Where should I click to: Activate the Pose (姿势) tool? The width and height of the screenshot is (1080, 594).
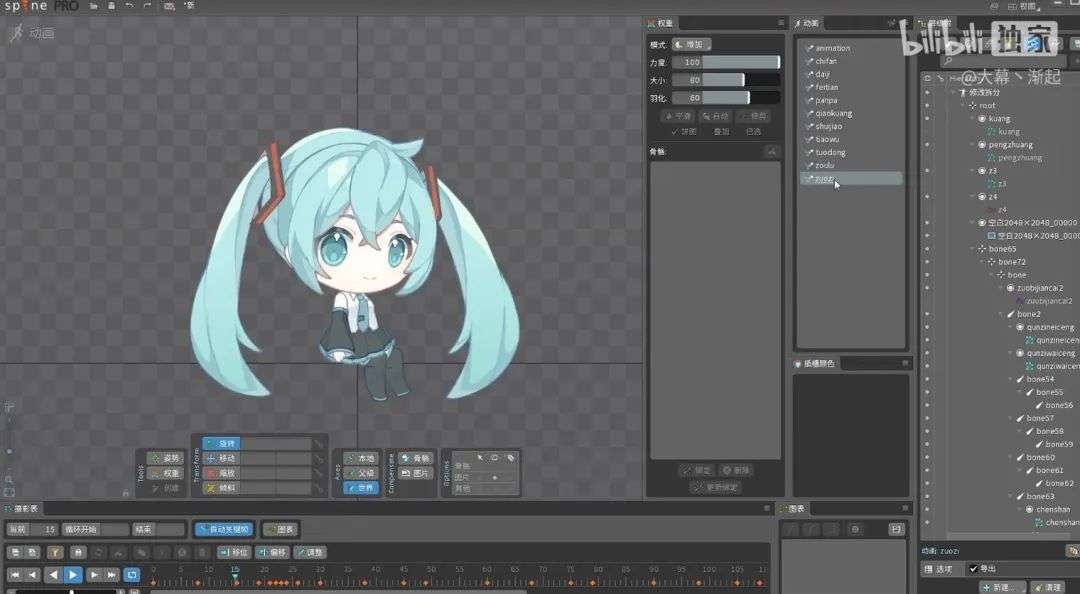point(165,458)
